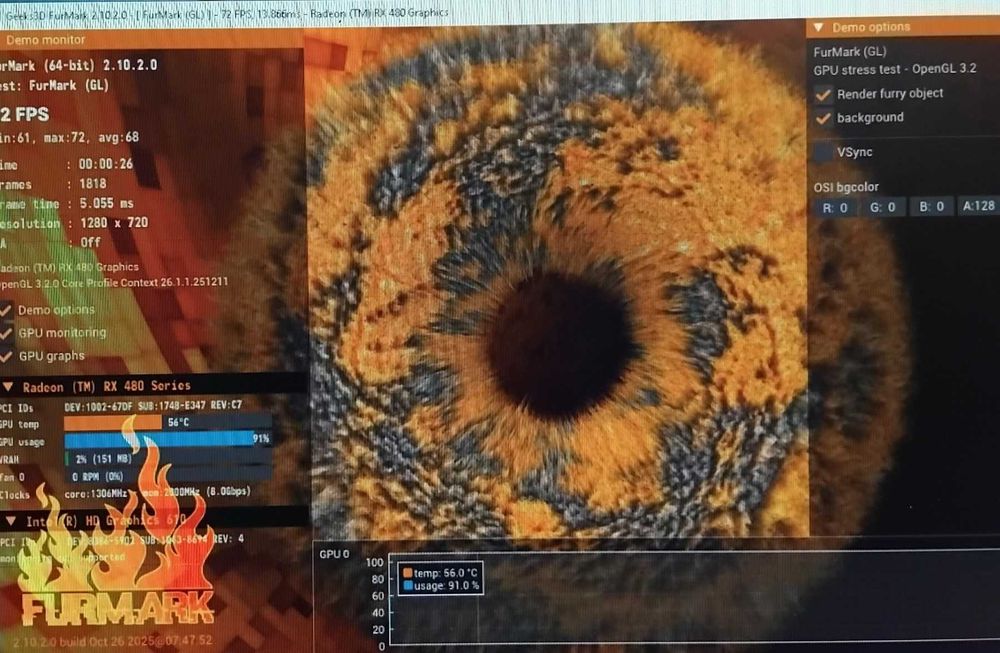Viewport: 1000px width, 653px height.
Task: Set the OSI bgcolor G value field
Action: pyautogui.click(x=883, y=207)
